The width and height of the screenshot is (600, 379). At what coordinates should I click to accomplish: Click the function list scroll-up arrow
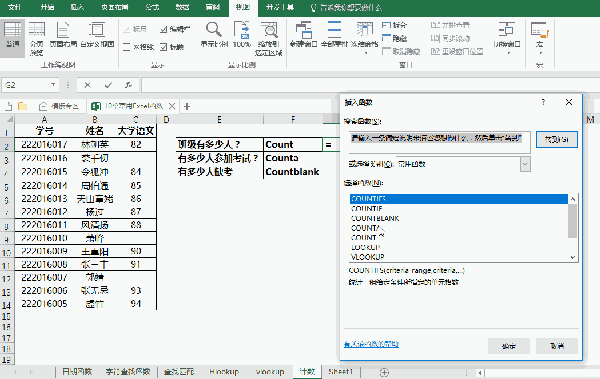pyautogui.click(x=573, y=199)
